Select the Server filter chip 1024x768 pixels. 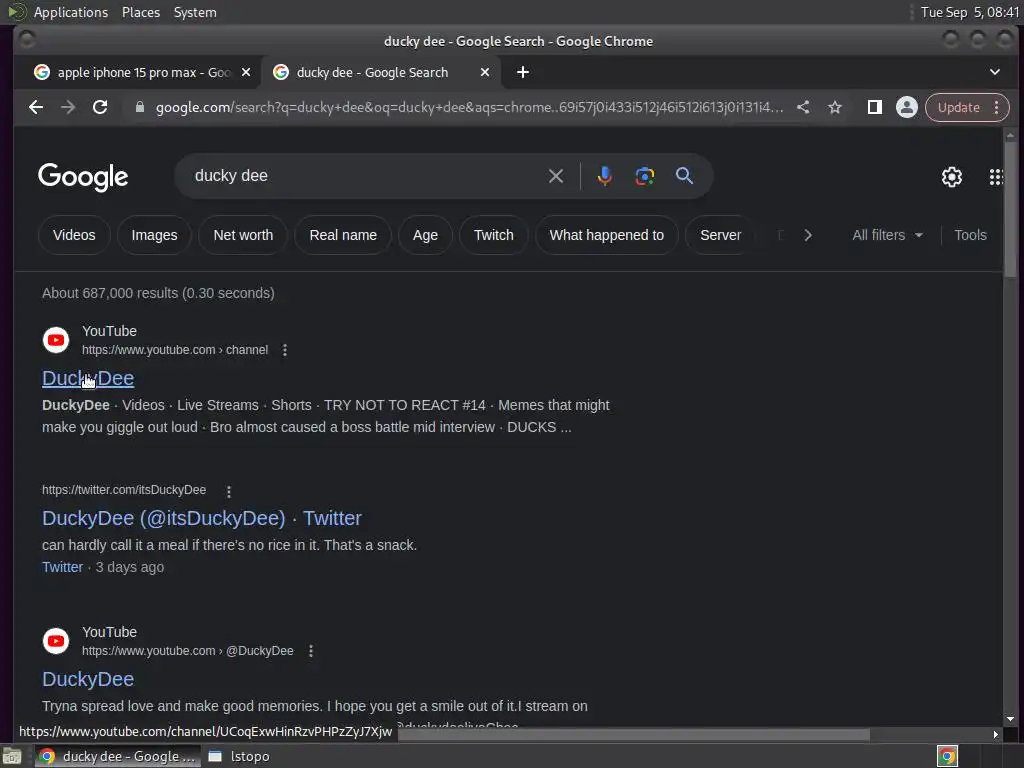720,235
